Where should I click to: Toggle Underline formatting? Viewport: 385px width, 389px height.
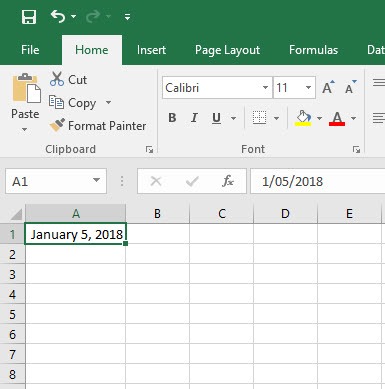(216, 118)
